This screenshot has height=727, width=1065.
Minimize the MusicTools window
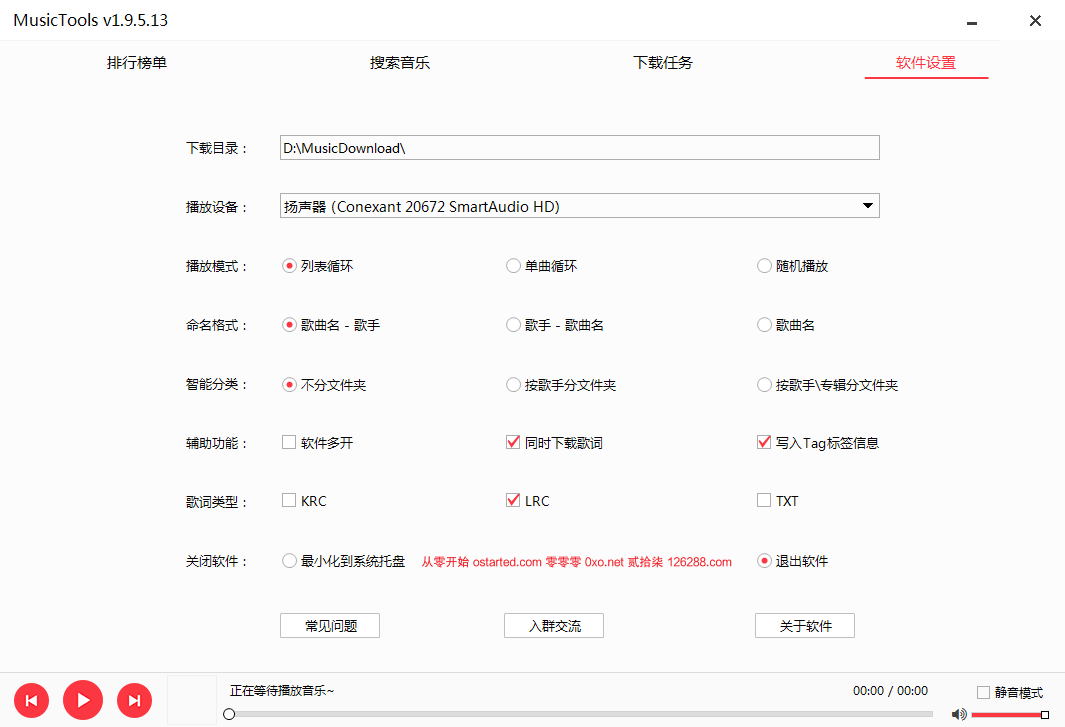tap(972, 22)
